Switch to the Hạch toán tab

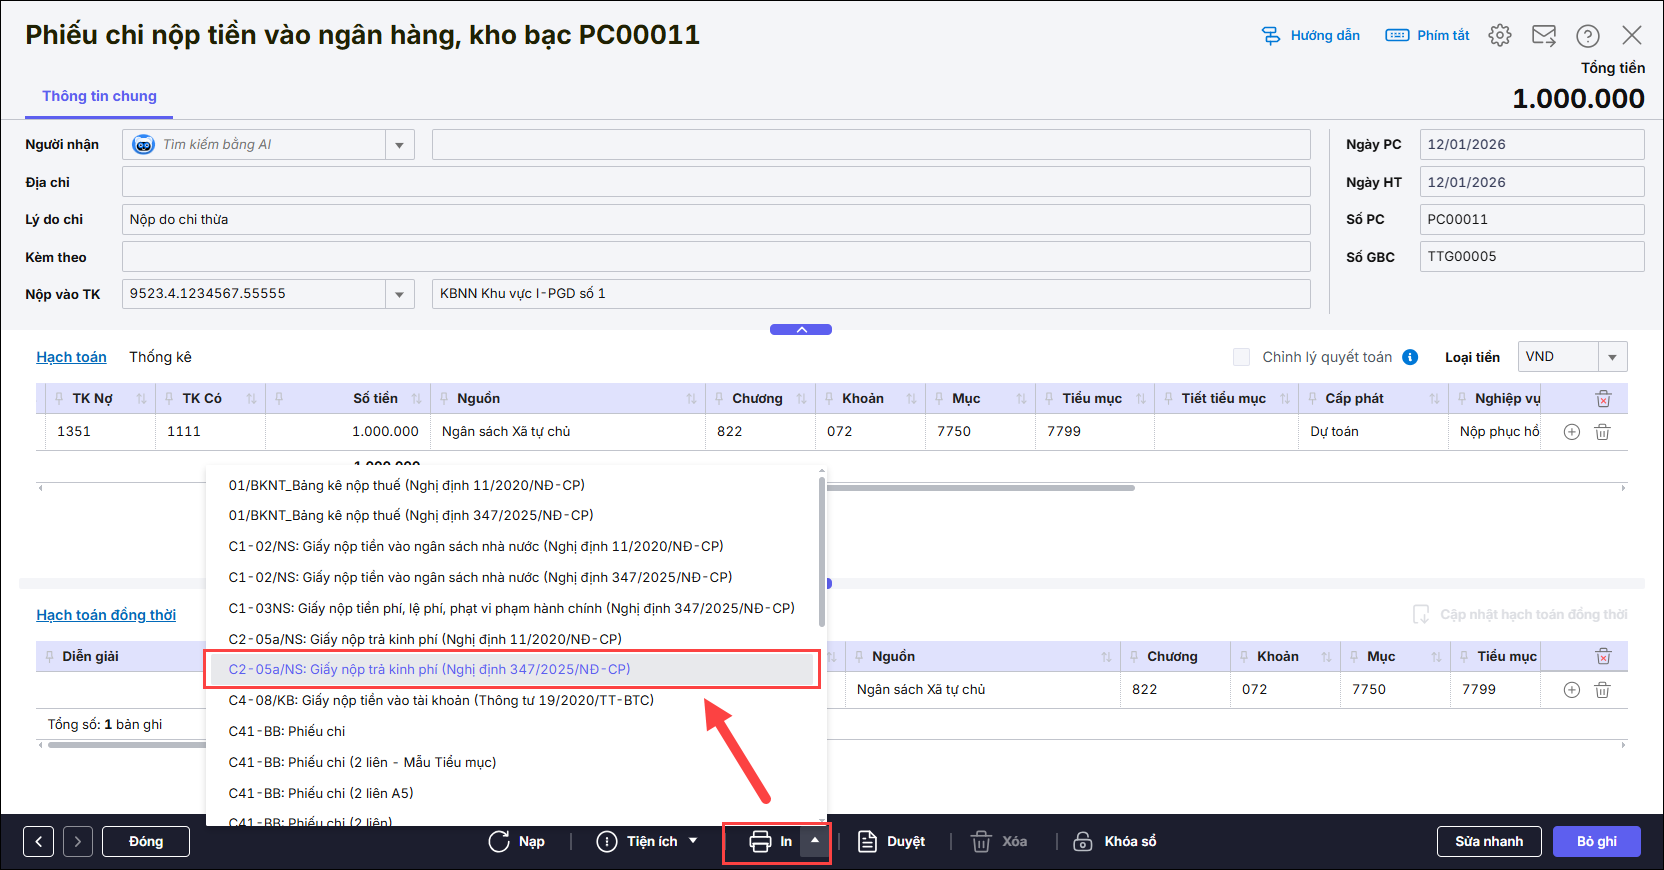[71, 357]
